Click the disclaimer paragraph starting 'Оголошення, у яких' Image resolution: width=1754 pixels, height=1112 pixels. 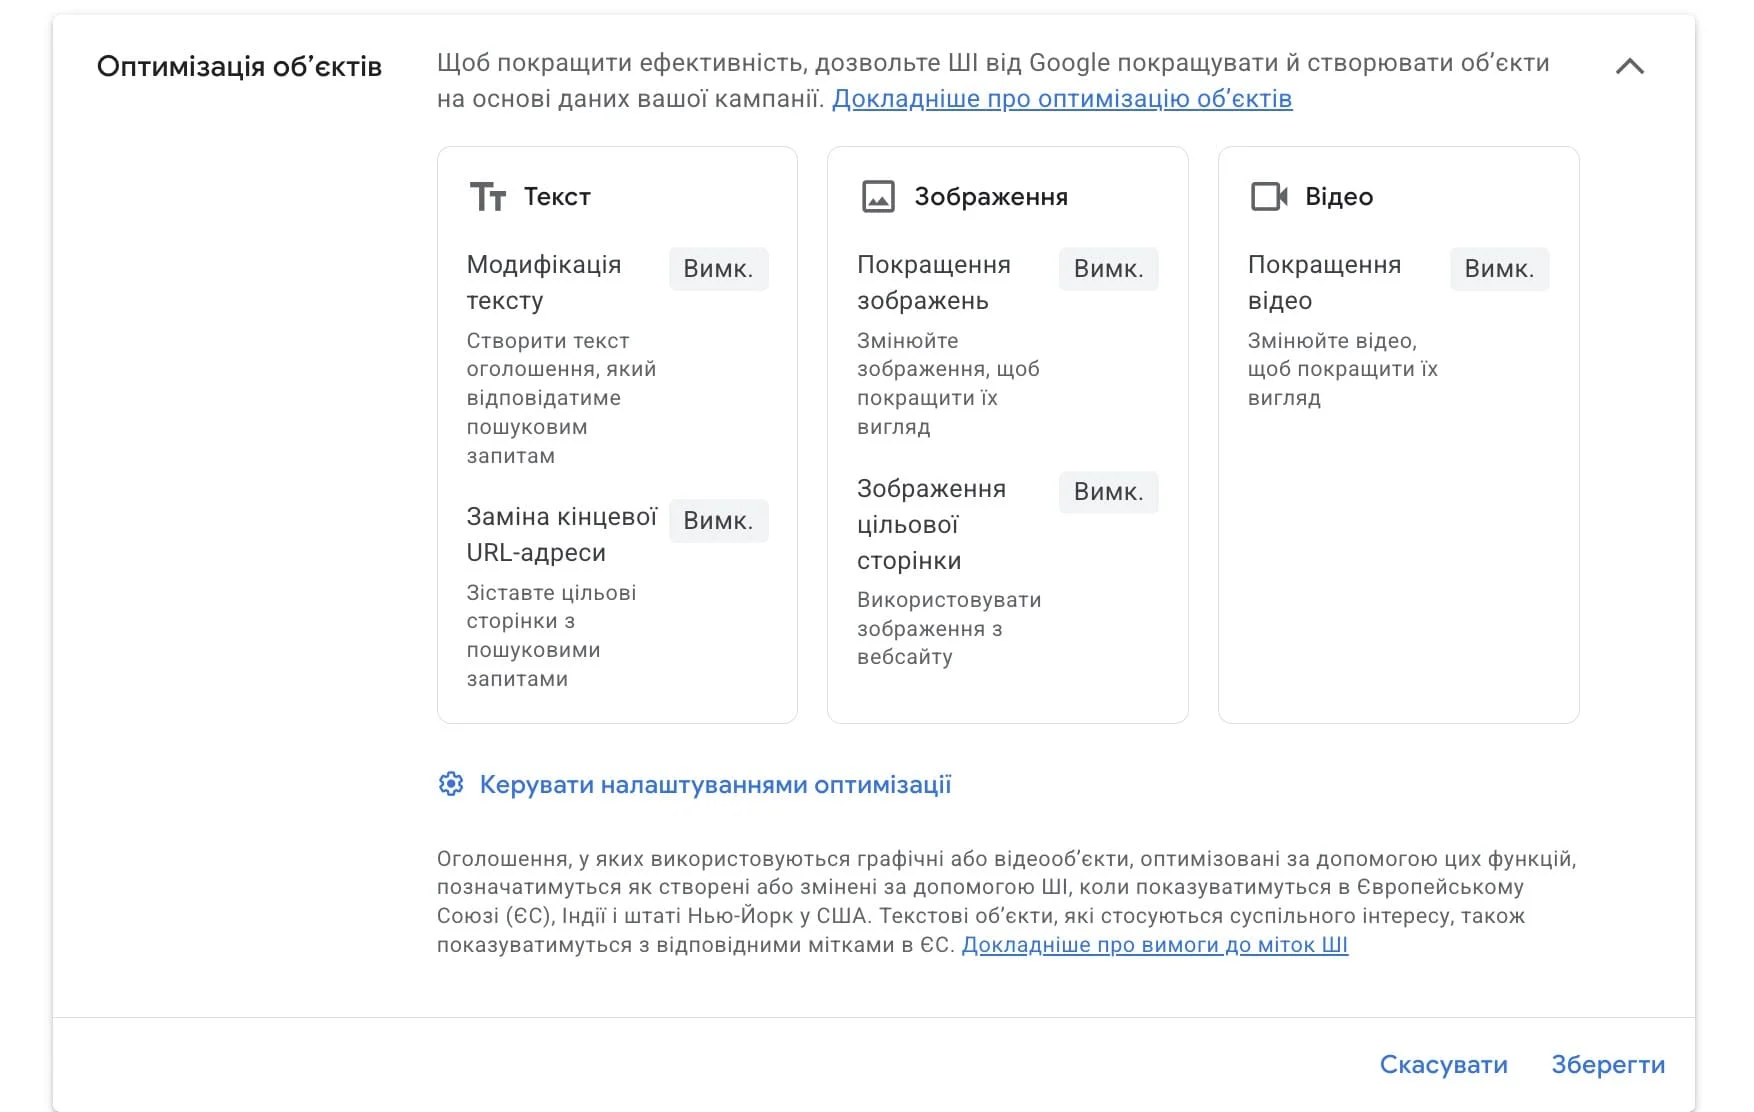[1006, 902]
